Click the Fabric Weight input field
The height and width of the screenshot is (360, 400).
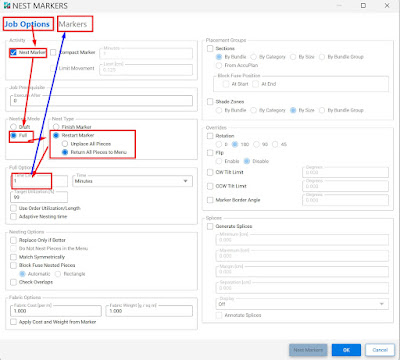tap(149, 311)
